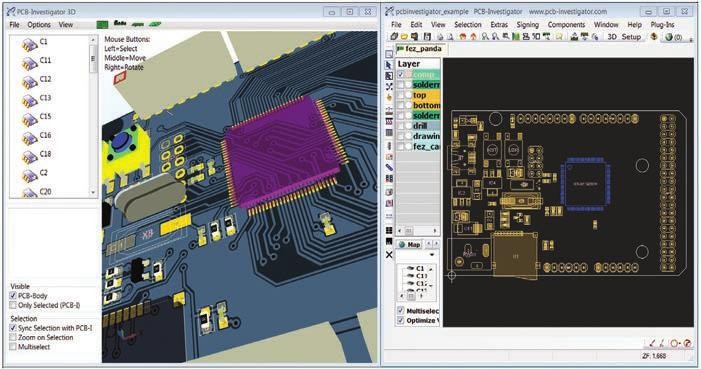Screen dimensions: 701x369
Task: Click the first magnifier zoom icon in main toolbar
Action: click(485, 37)
